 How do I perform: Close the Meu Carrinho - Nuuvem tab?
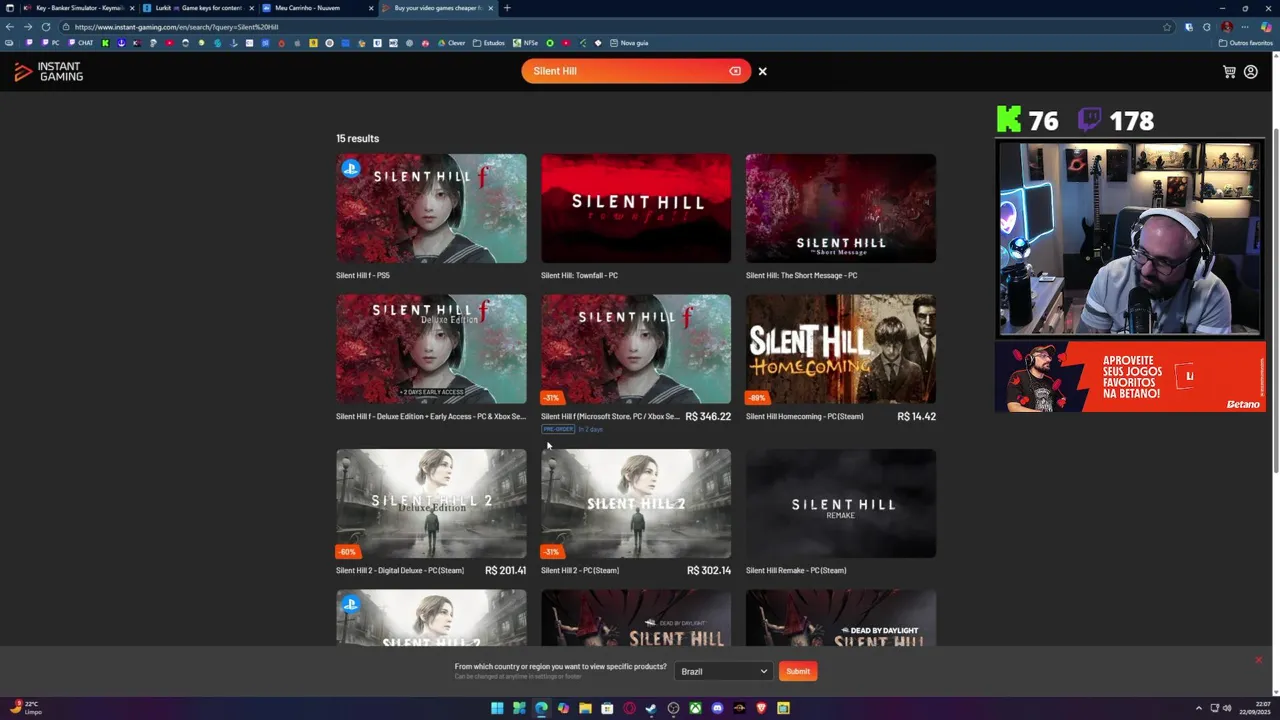(370, 8)
